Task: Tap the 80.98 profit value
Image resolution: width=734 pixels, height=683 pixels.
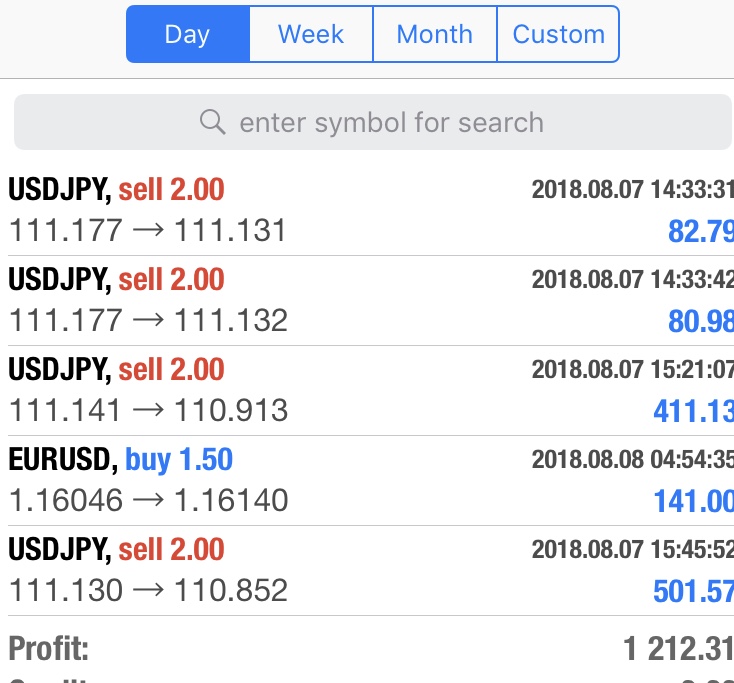Action: (701, 321)
